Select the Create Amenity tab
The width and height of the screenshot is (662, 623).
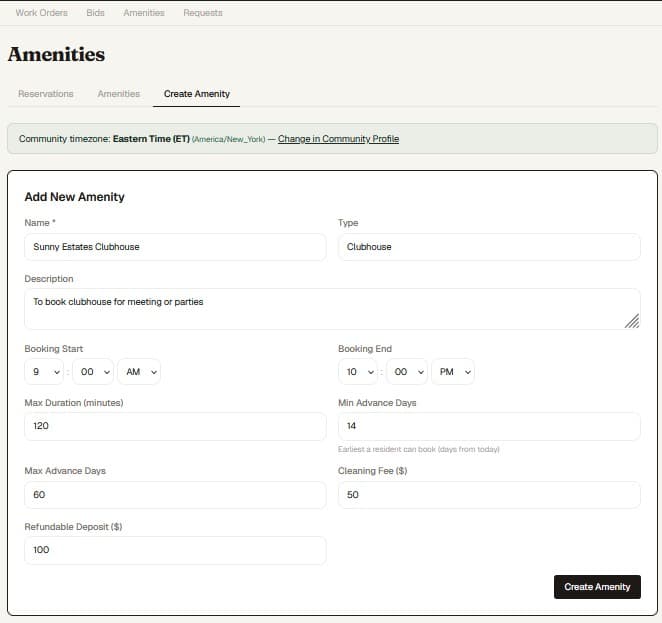196,94
